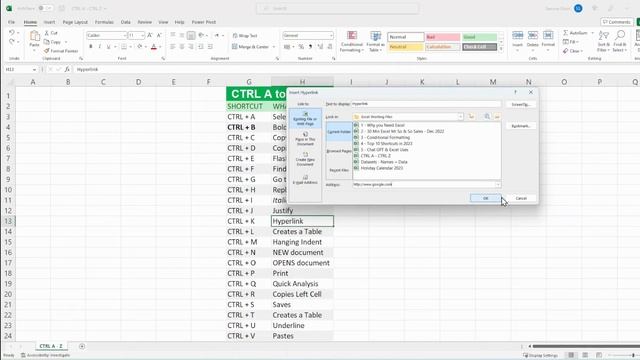640x360 pixels.
Task: Select the Format Painter brush
Action: pos(47,51)
